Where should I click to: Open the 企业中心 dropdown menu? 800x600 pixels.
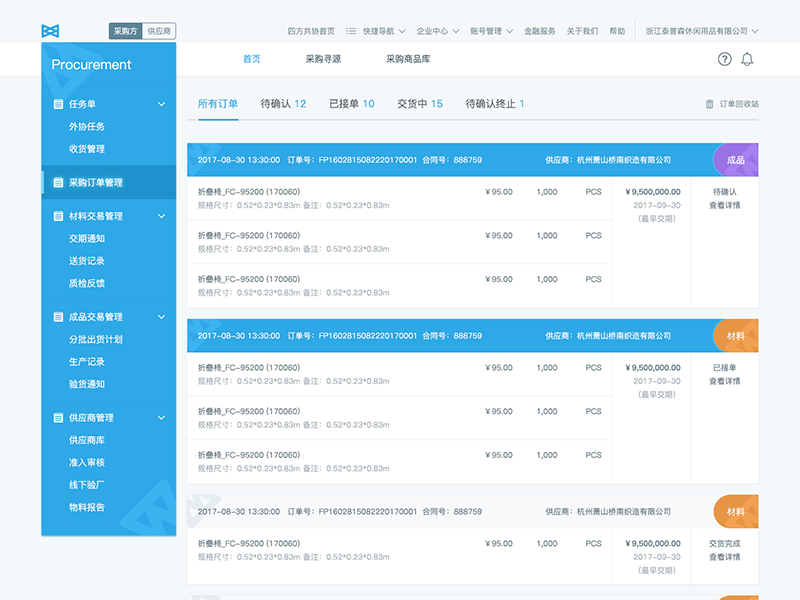click(x=437, y=31)
